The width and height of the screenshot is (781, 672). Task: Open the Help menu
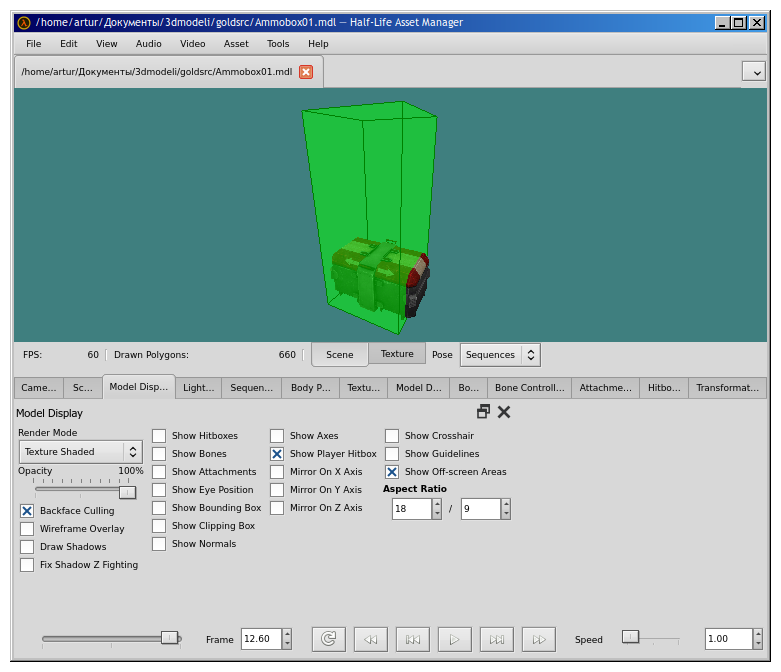point(318,44)
